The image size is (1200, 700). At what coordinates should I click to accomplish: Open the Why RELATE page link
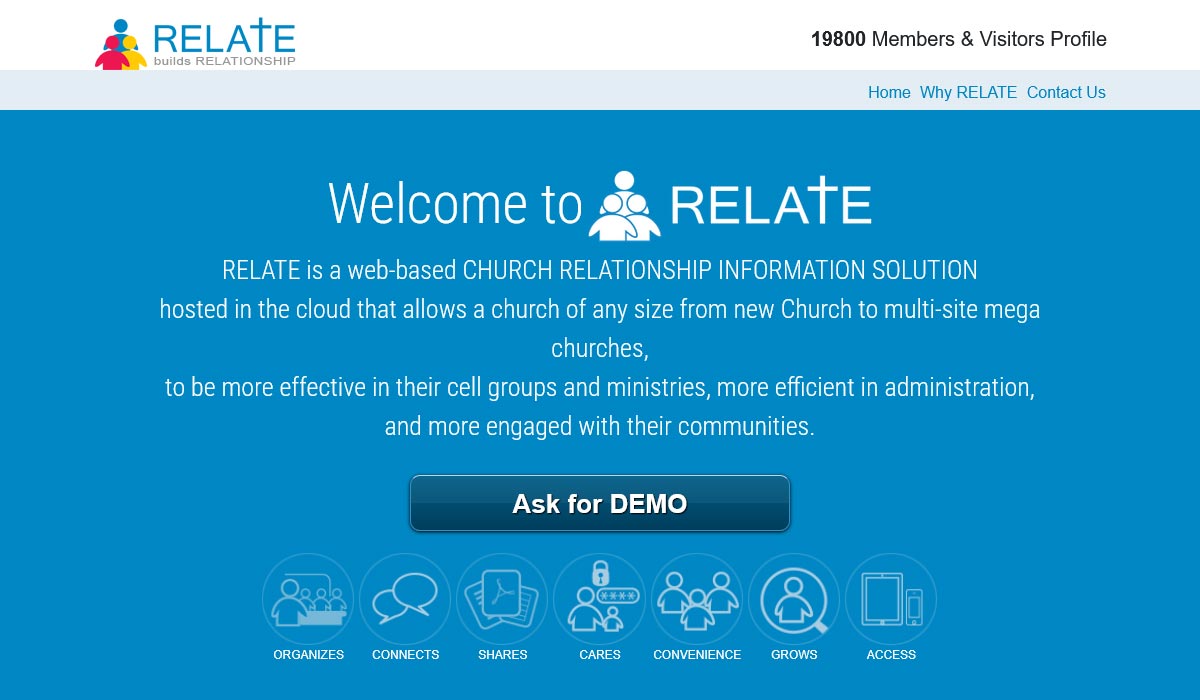pos(968,92)
